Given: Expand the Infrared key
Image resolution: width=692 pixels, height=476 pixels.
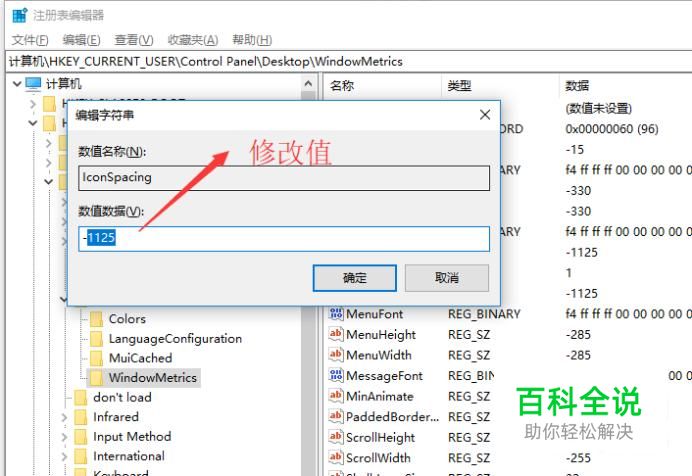Looking at the screenshot, I should pos(64,417).
